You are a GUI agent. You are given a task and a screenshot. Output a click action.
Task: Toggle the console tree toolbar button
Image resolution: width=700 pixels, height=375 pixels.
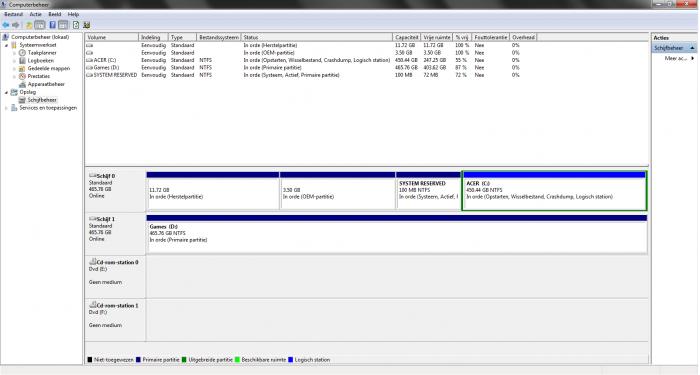tap(40, 25)
